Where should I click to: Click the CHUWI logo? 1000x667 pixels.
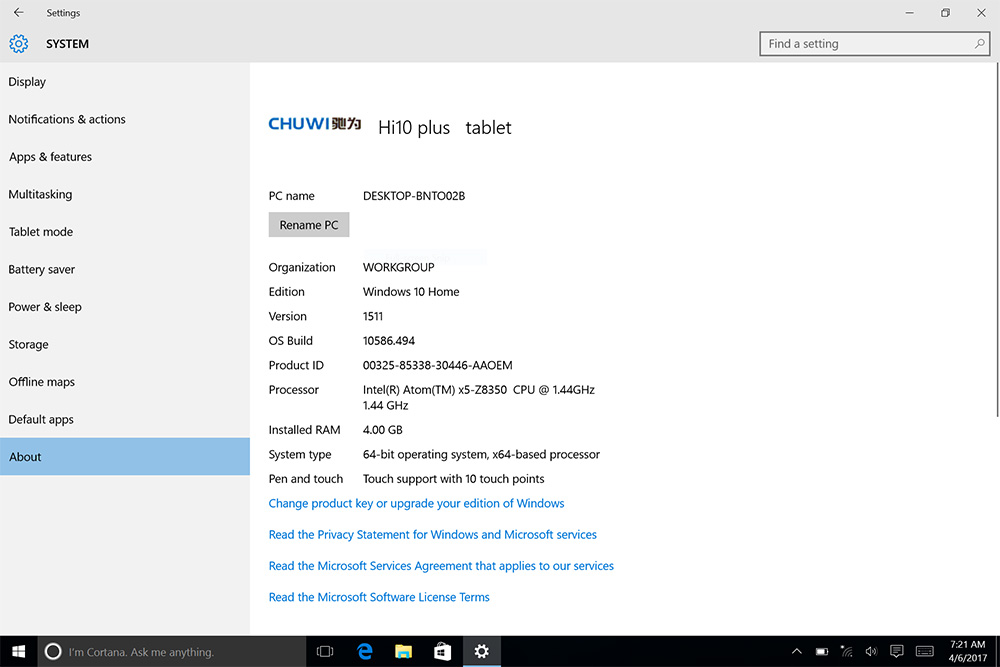[315, 123]
